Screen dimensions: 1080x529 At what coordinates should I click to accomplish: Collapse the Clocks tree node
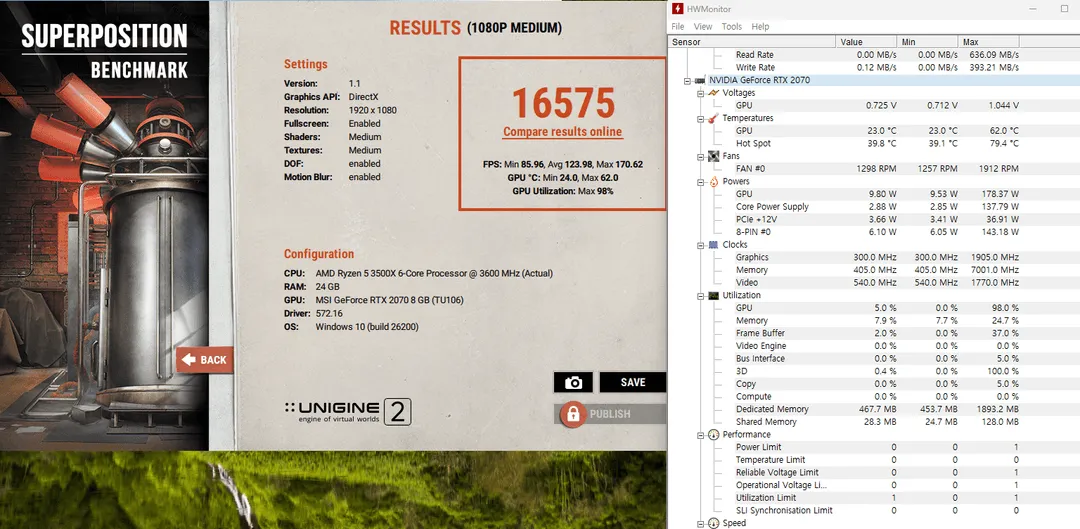(700, 245)
